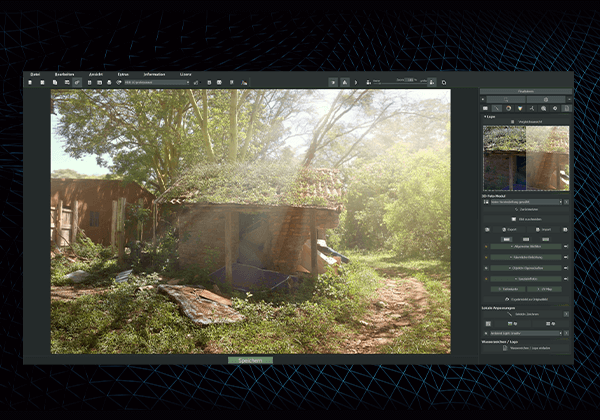This screenshot has height=420, width=600.
Task: Toggle the checkbox left of first effect section
Action: 485,245
